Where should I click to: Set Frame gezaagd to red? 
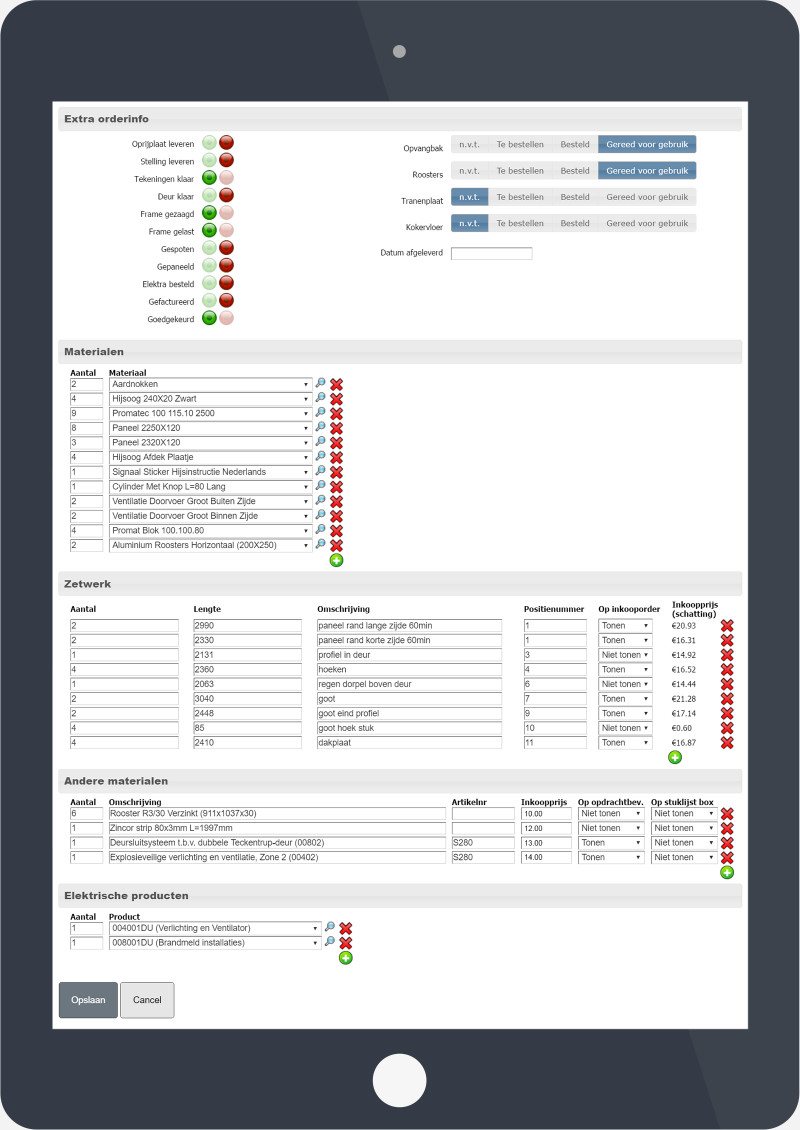[226, 213]
